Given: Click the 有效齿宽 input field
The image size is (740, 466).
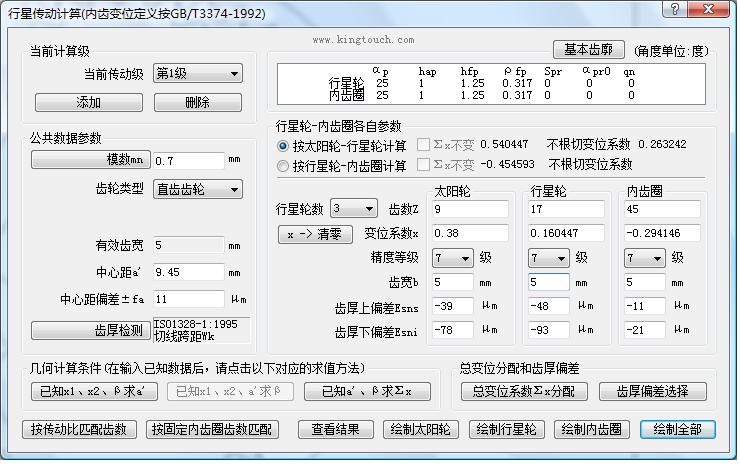Looking at the screenshot, I should [189, 245].
